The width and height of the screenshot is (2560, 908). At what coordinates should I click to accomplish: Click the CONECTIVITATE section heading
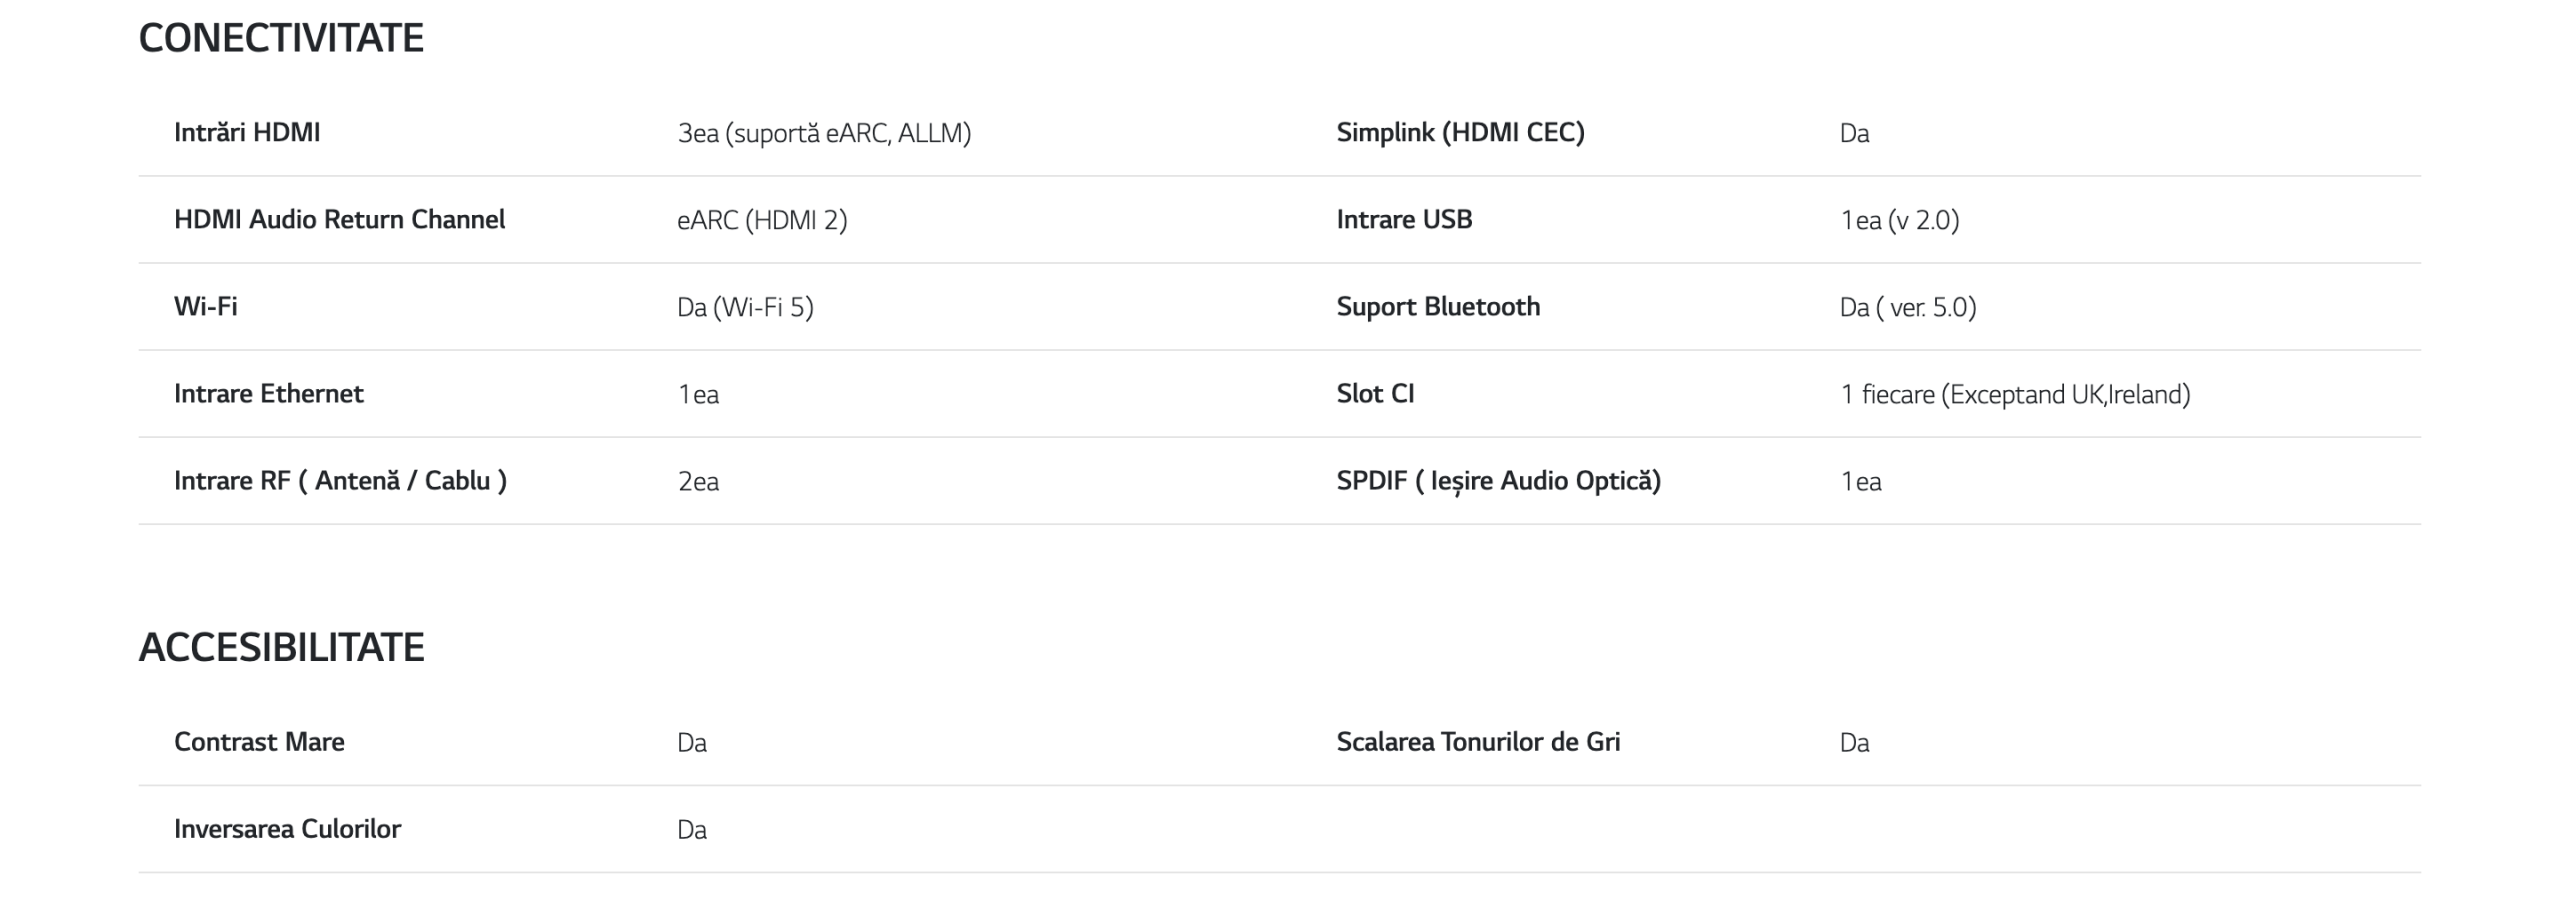(x=281, y=38)
